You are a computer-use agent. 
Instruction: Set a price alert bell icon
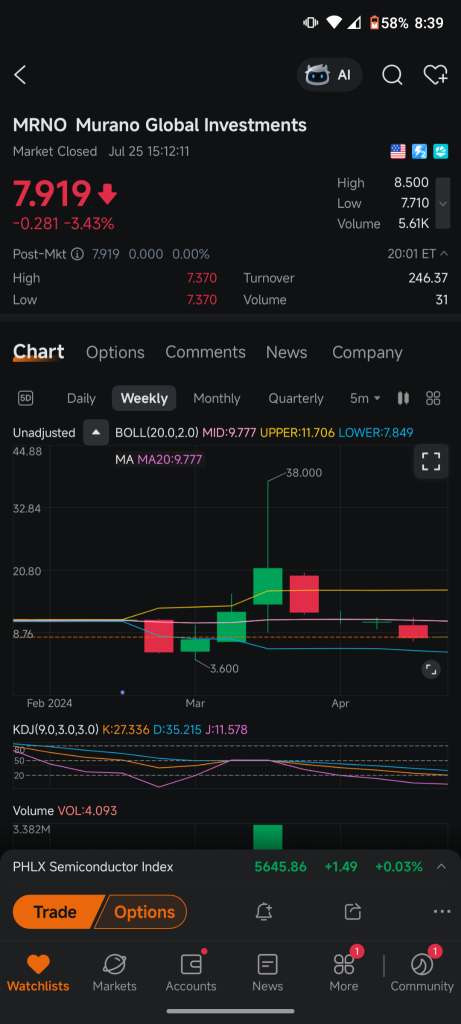[264, 912]
